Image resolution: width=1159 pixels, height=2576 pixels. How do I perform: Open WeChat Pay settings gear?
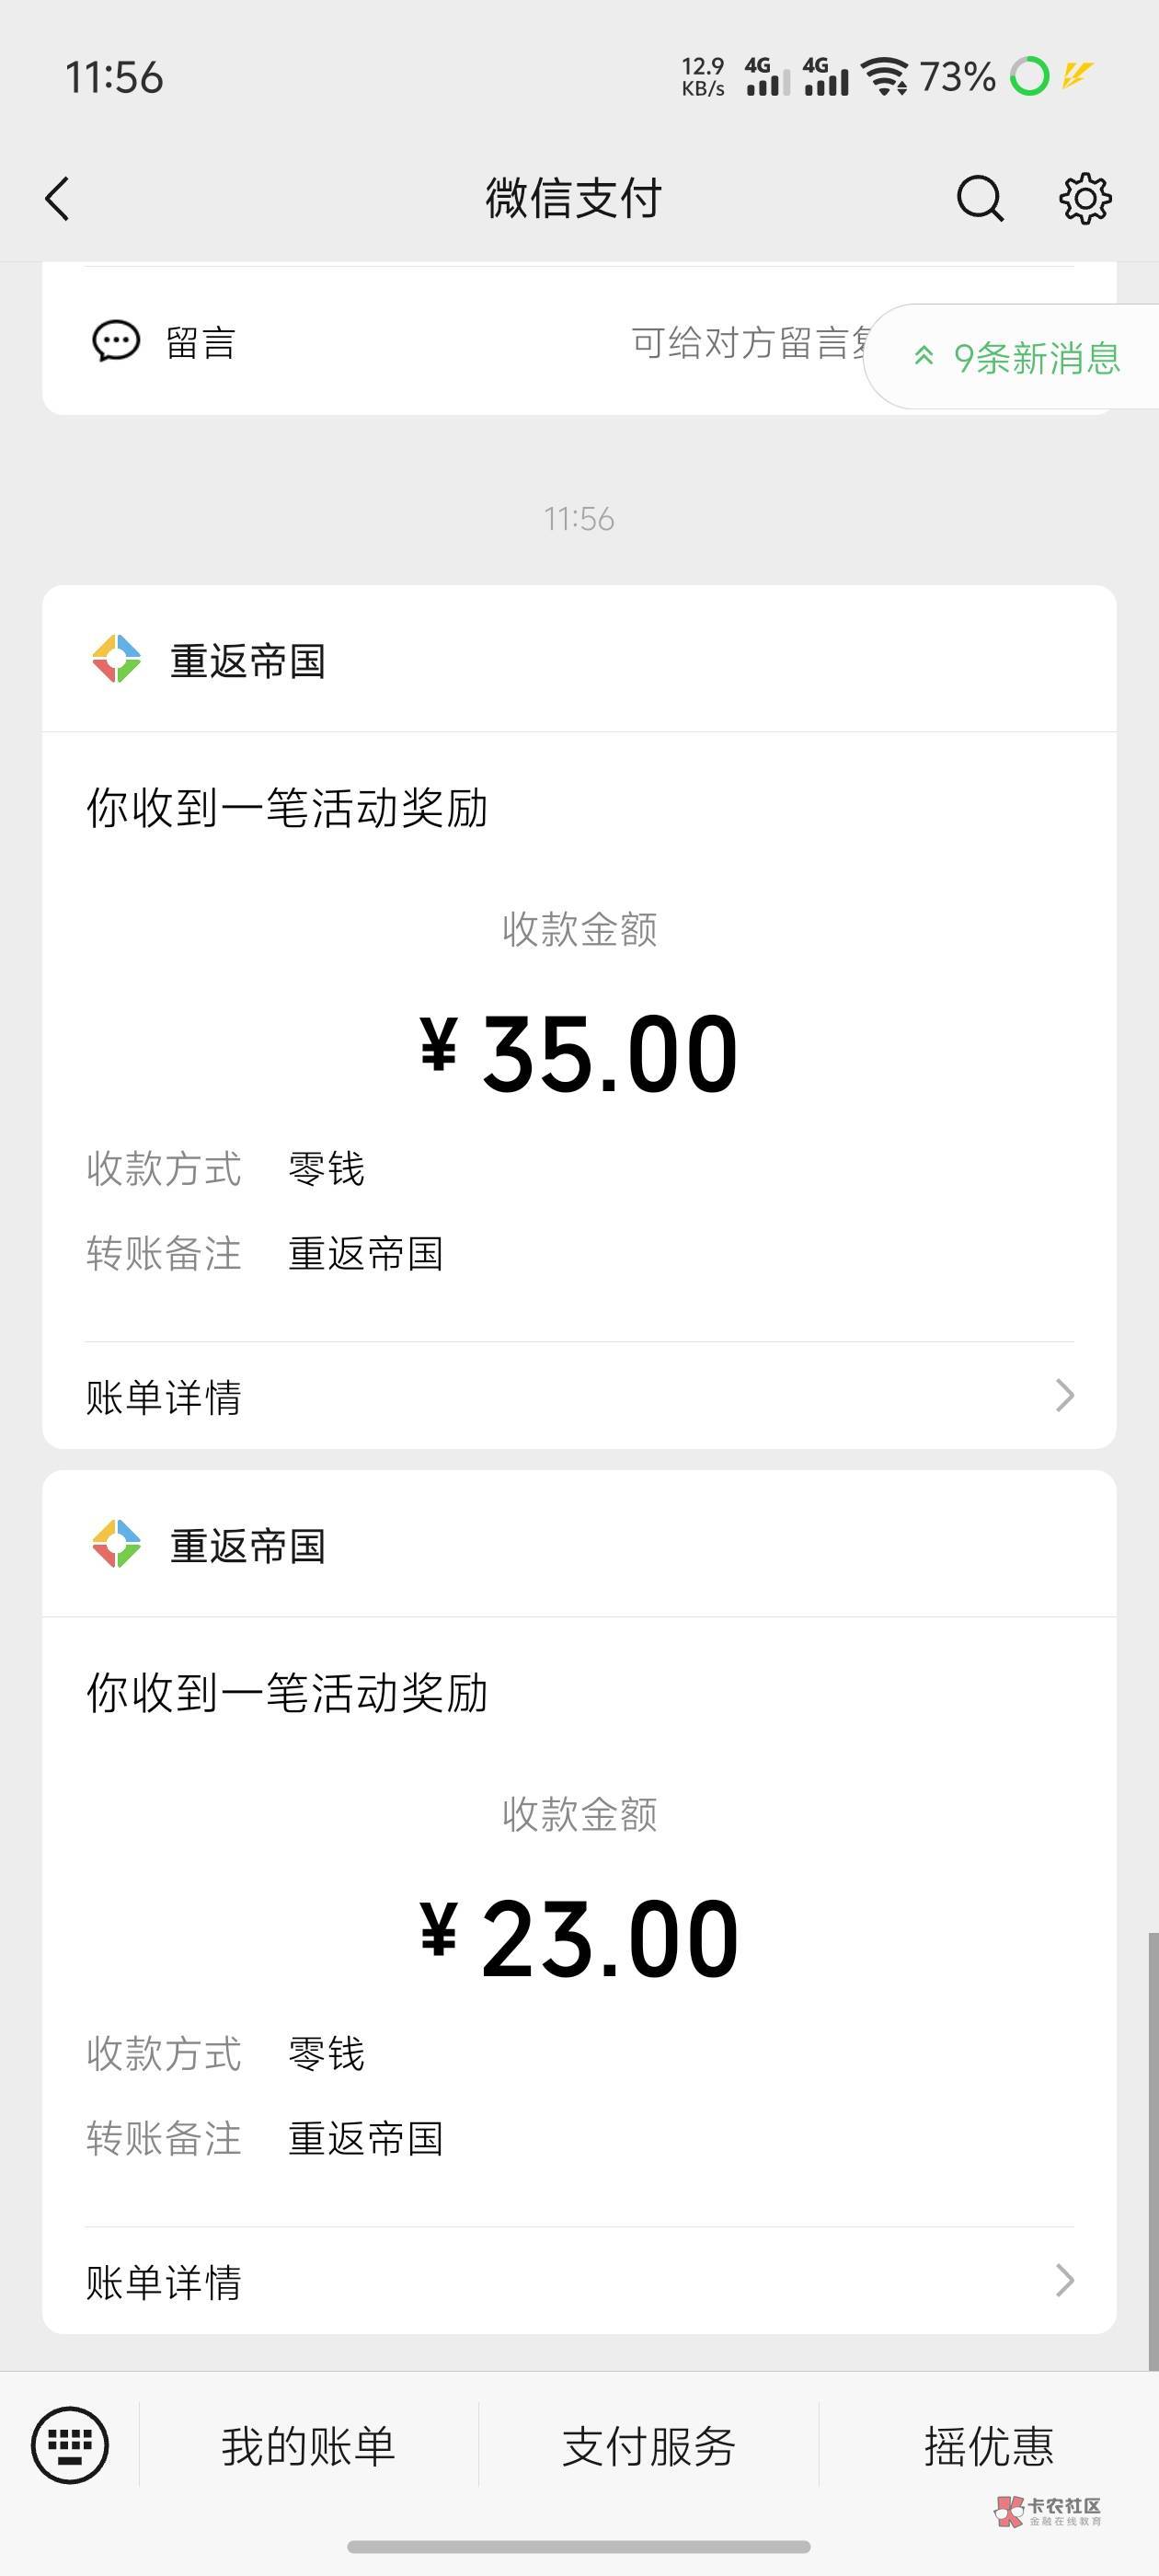1085,198
